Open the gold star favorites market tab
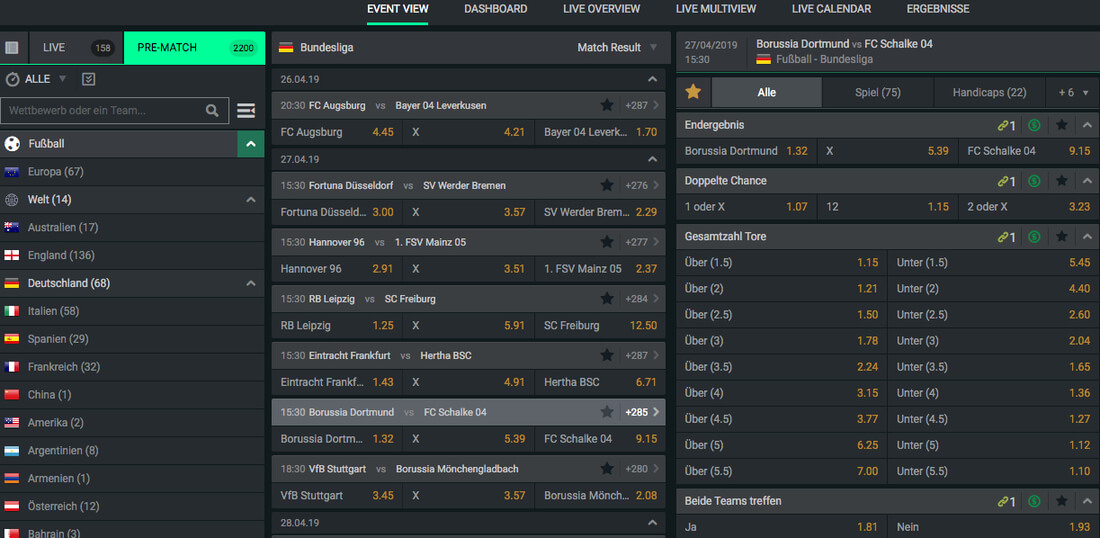 693,92
